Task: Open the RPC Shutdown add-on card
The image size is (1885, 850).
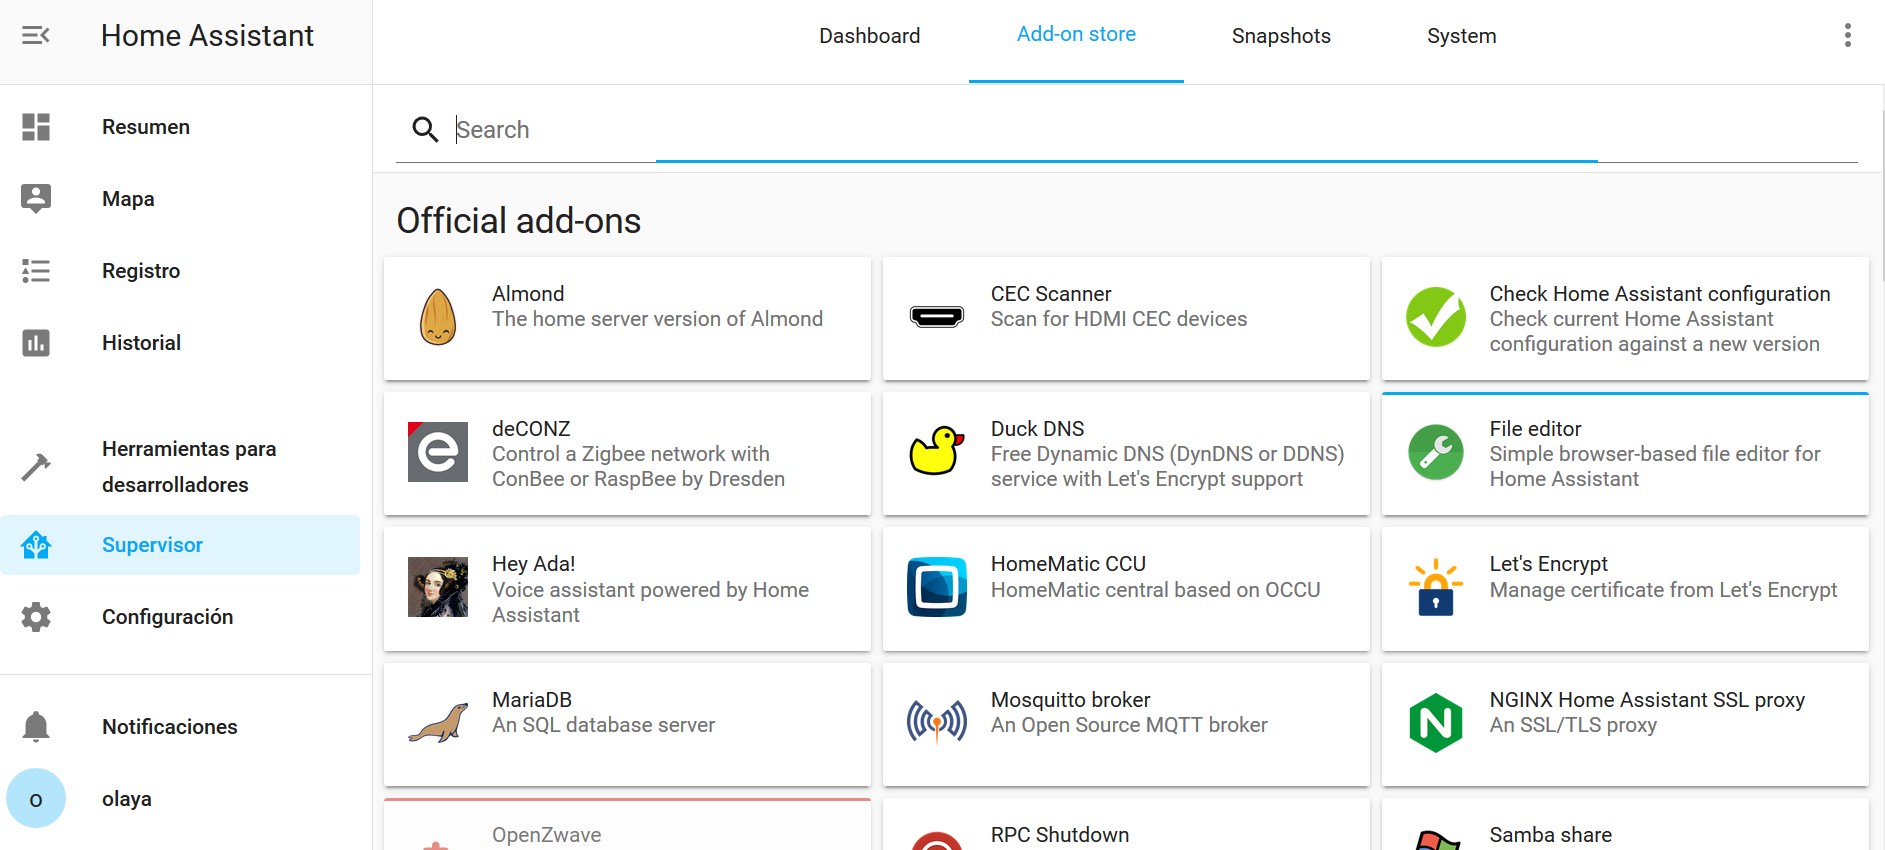Action: [x=1126, y=824]
